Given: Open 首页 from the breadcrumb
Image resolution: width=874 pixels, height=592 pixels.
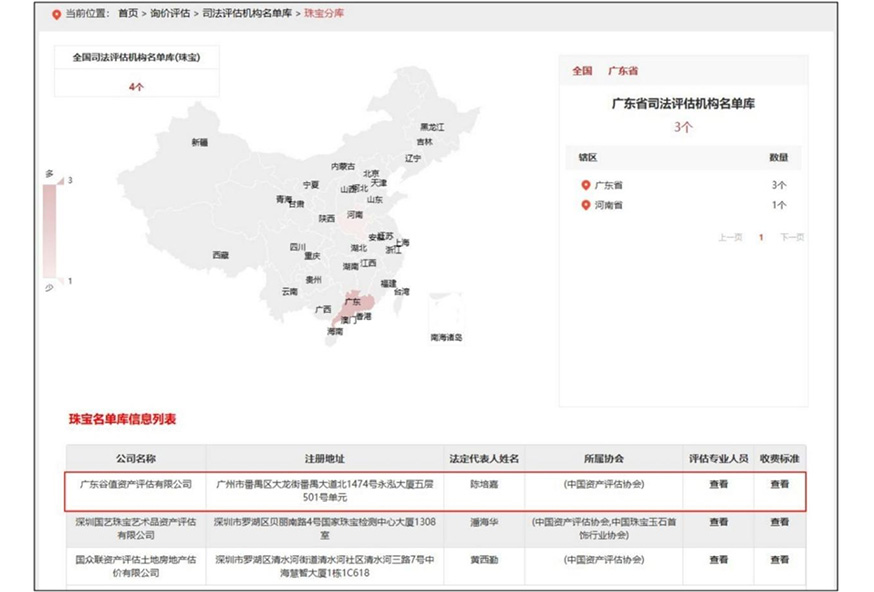Looking at the screenshot, I should point(130,15).
